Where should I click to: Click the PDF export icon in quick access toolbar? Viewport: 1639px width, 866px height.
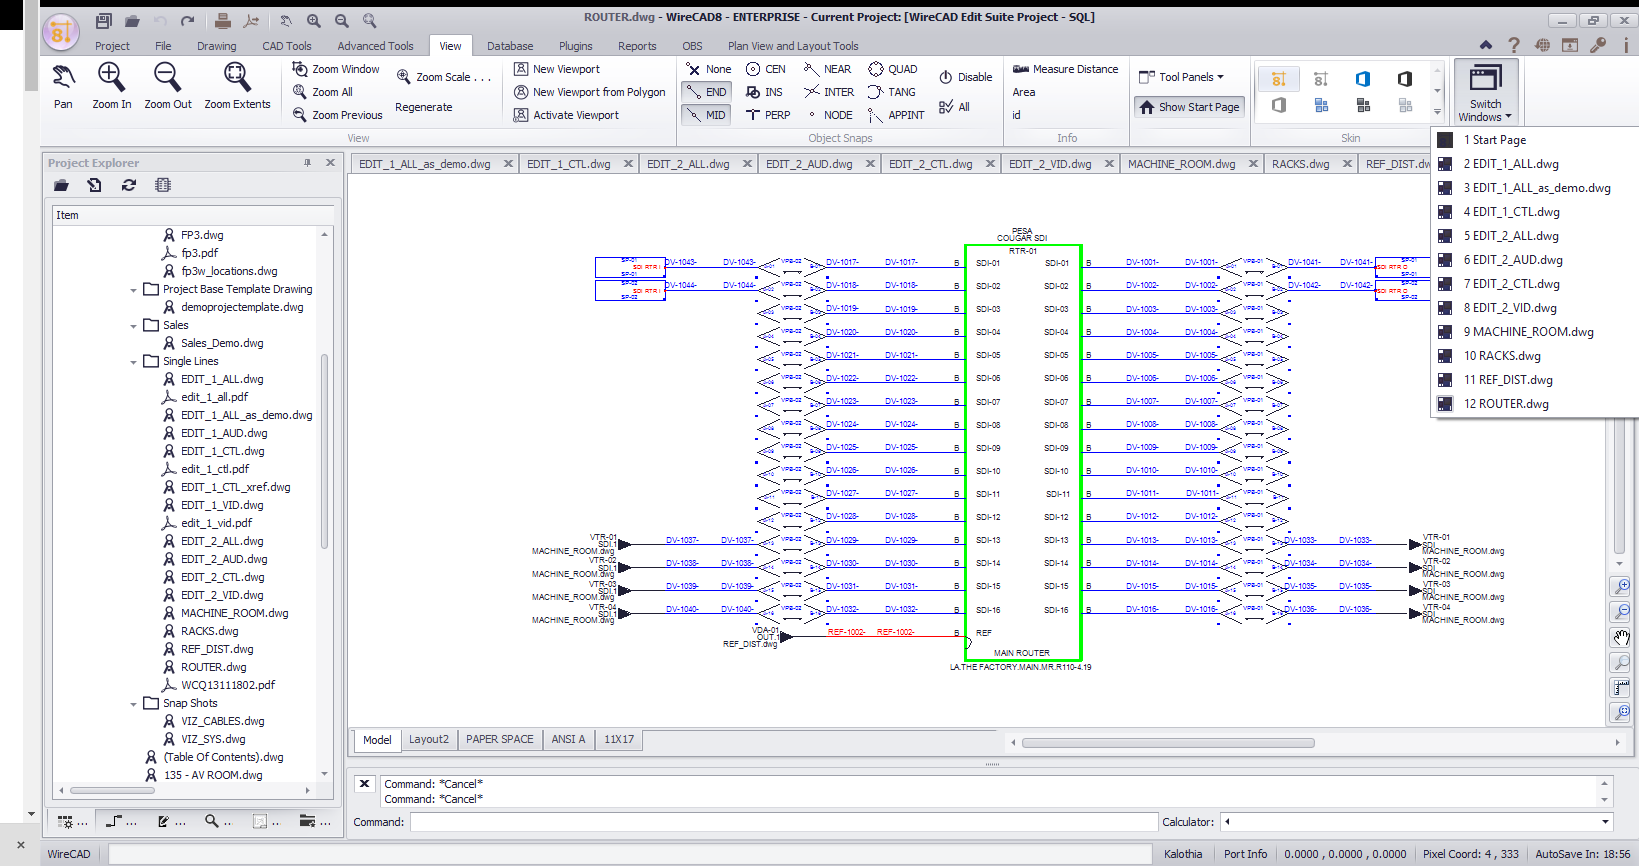click(251, 20)
